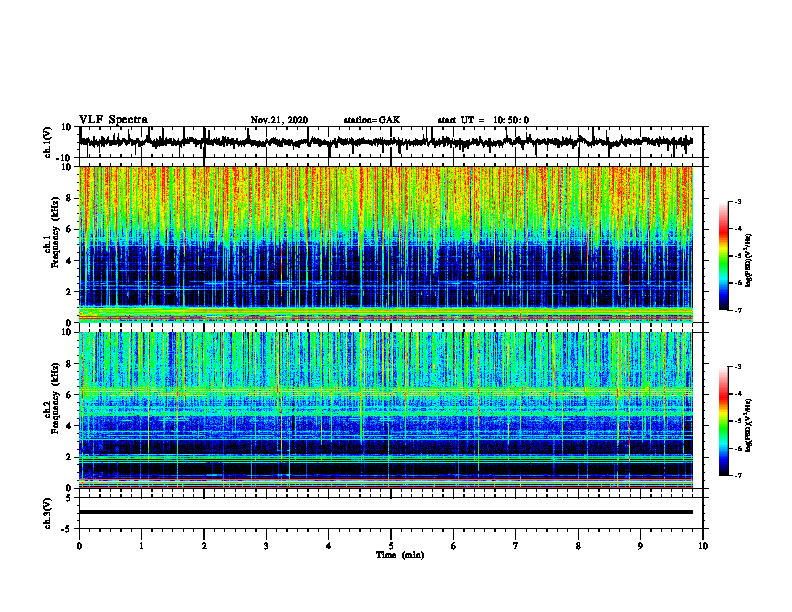Click the ch.1 spectrogram color scale bar
Screen dimensions: 792x612
(x=723, y=256)
